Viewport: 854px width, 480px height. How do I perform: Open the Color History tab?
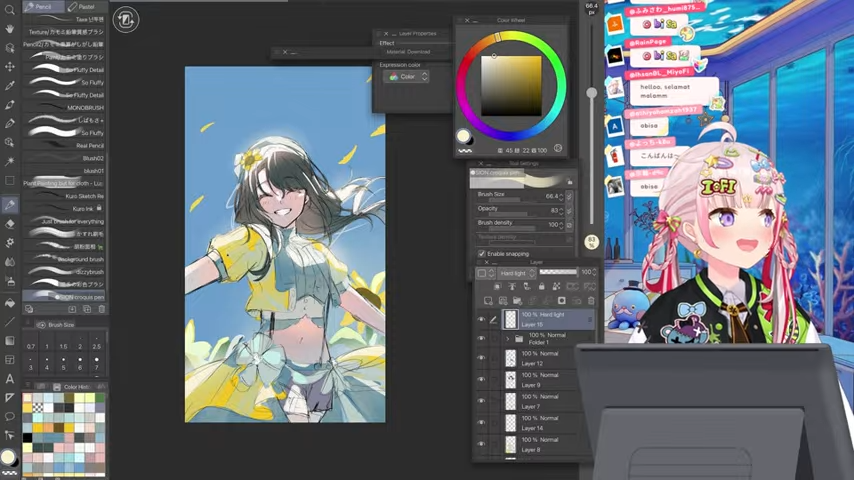point(73,387)
